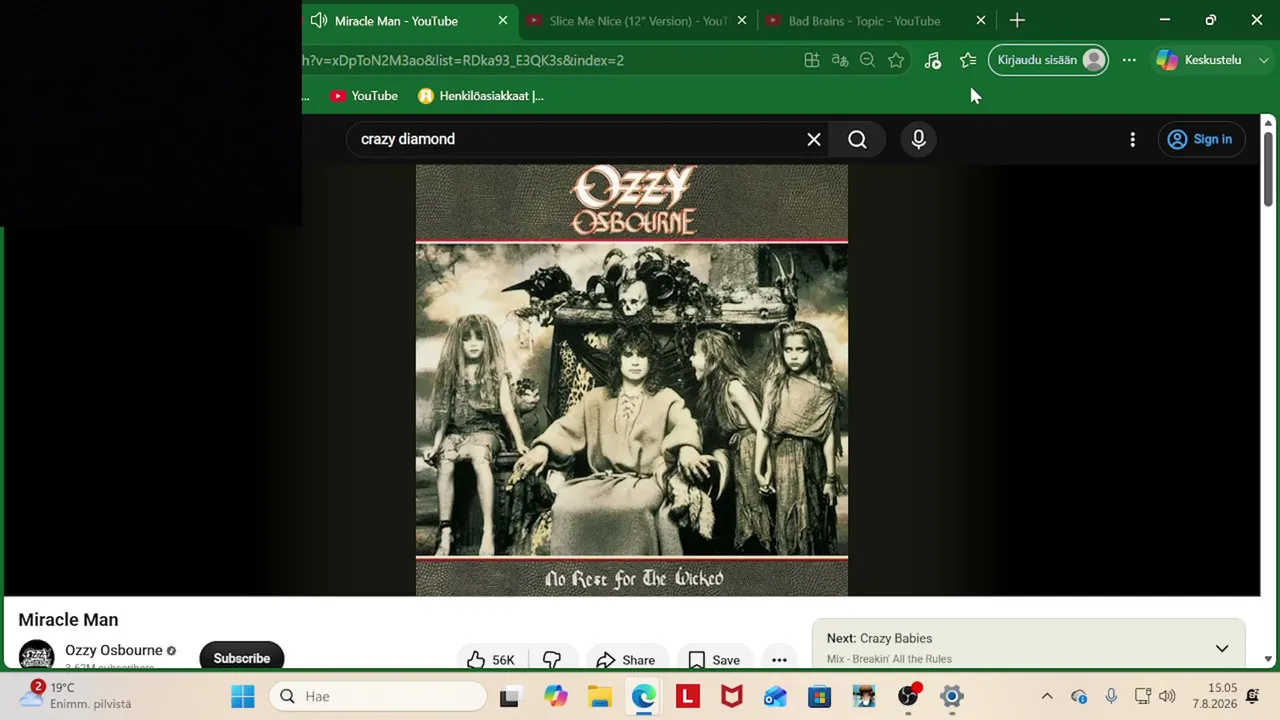The width and height of the screenshot is (1280, 720).
Task: Open Task View on the taskbar
Action: 509,696
